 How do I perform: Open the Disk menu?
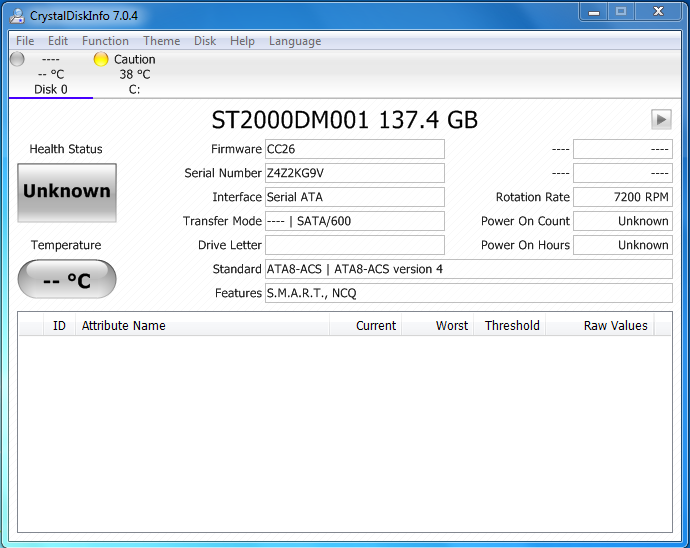click(205, 41)
